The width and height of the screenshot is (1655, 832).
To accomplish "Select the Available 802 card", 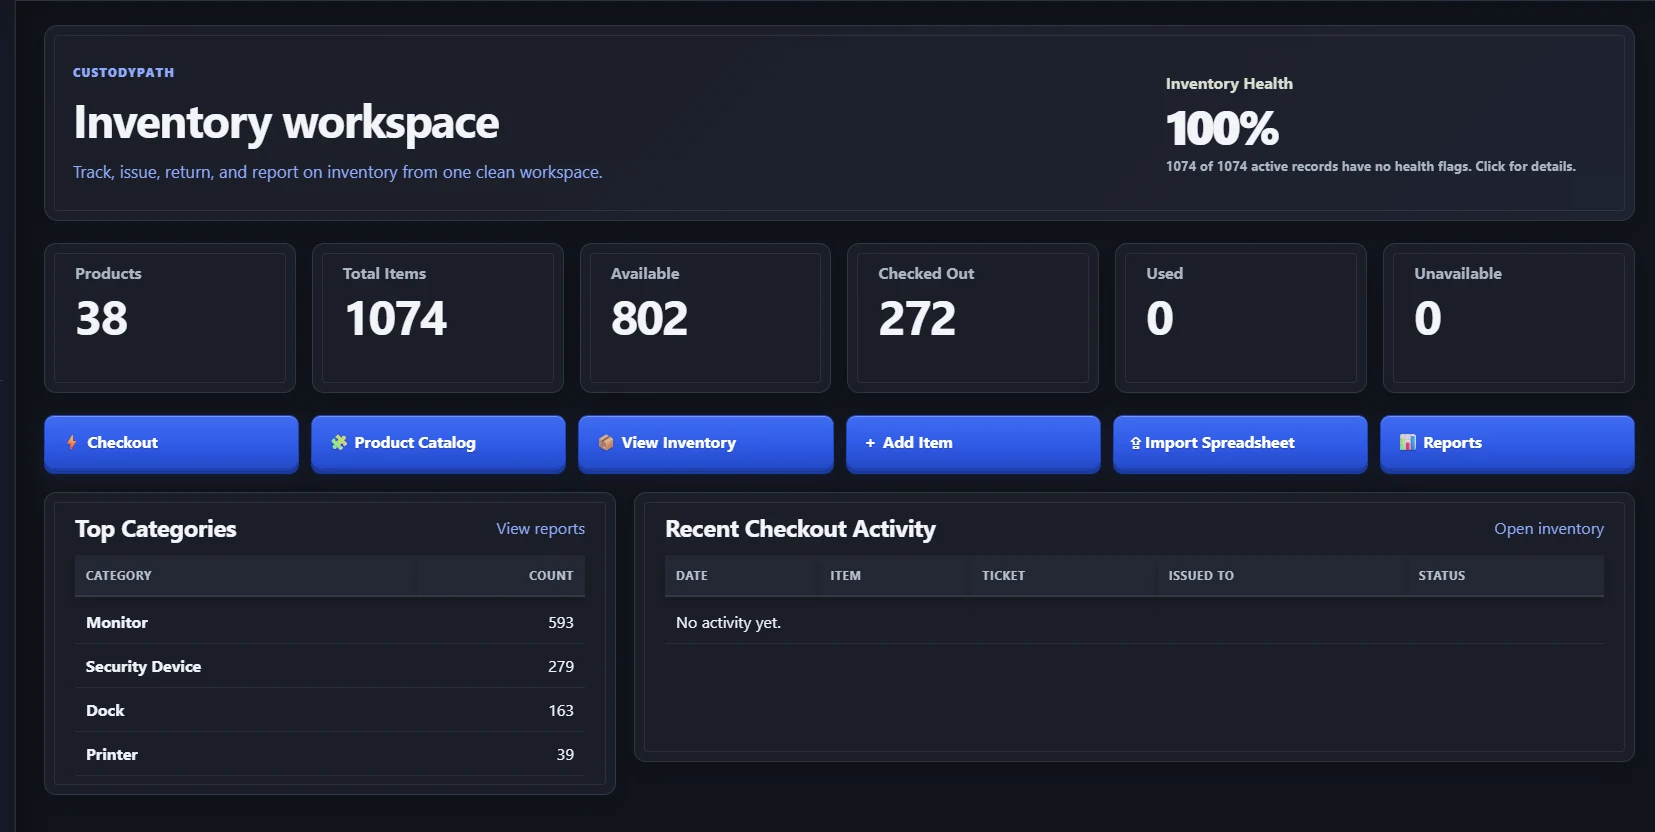I will pyautogui.click(x=705, y=318).
